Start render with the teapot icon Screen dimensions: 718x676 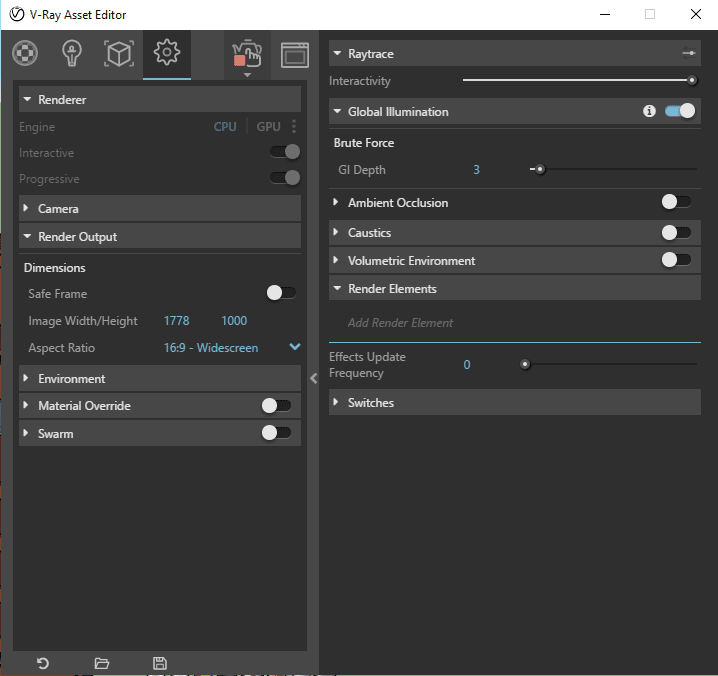[247, 54]
